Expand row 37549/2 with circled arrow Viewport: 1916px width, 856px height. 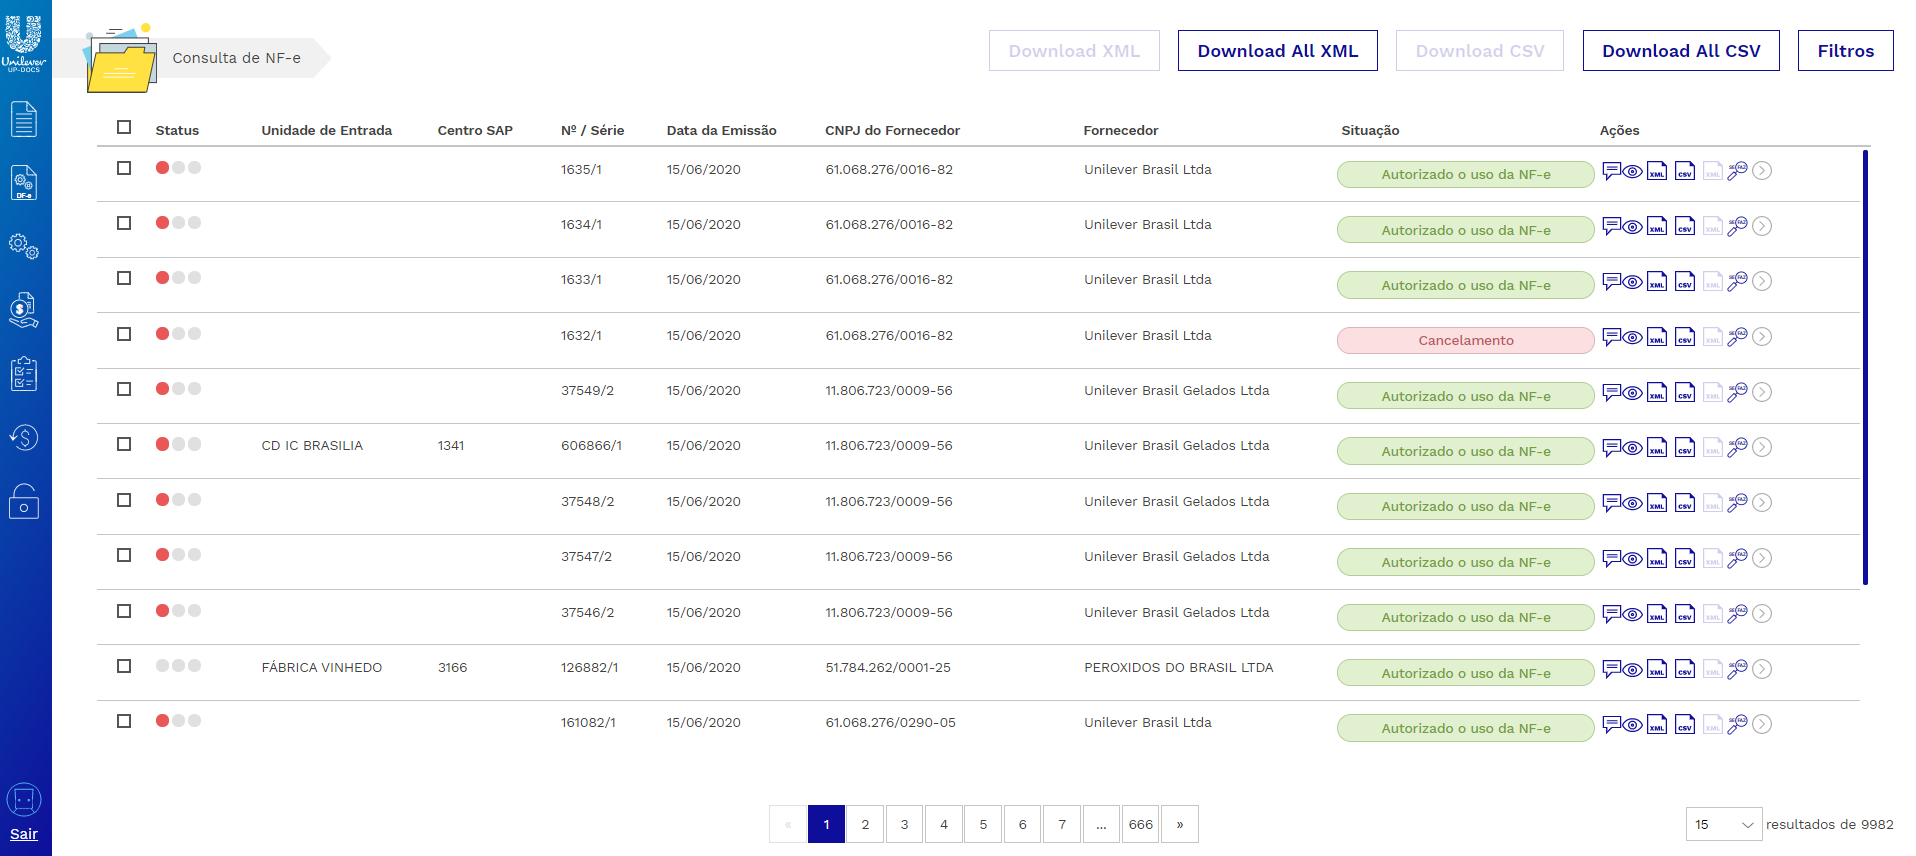click(1762, 392)
